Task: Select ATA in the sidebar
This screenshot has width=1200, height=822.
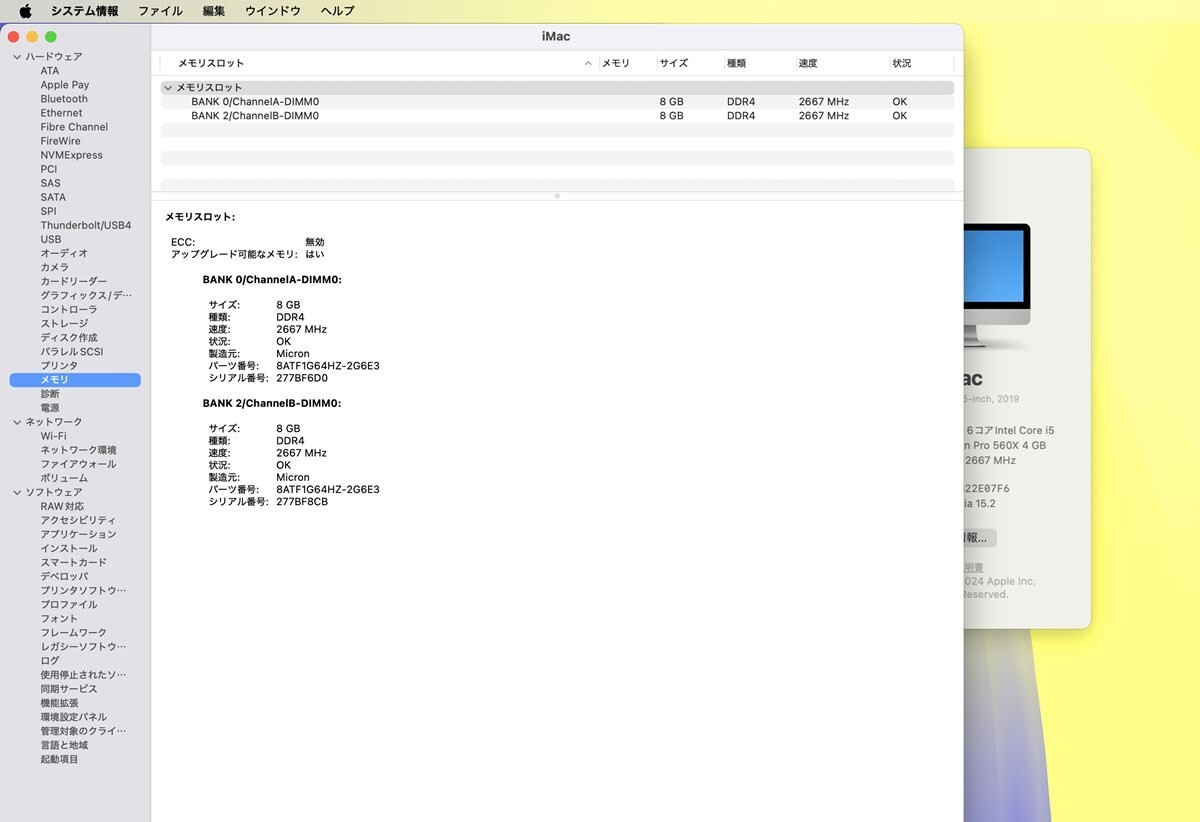Action: pyautogui.click(x=50, y=71)
